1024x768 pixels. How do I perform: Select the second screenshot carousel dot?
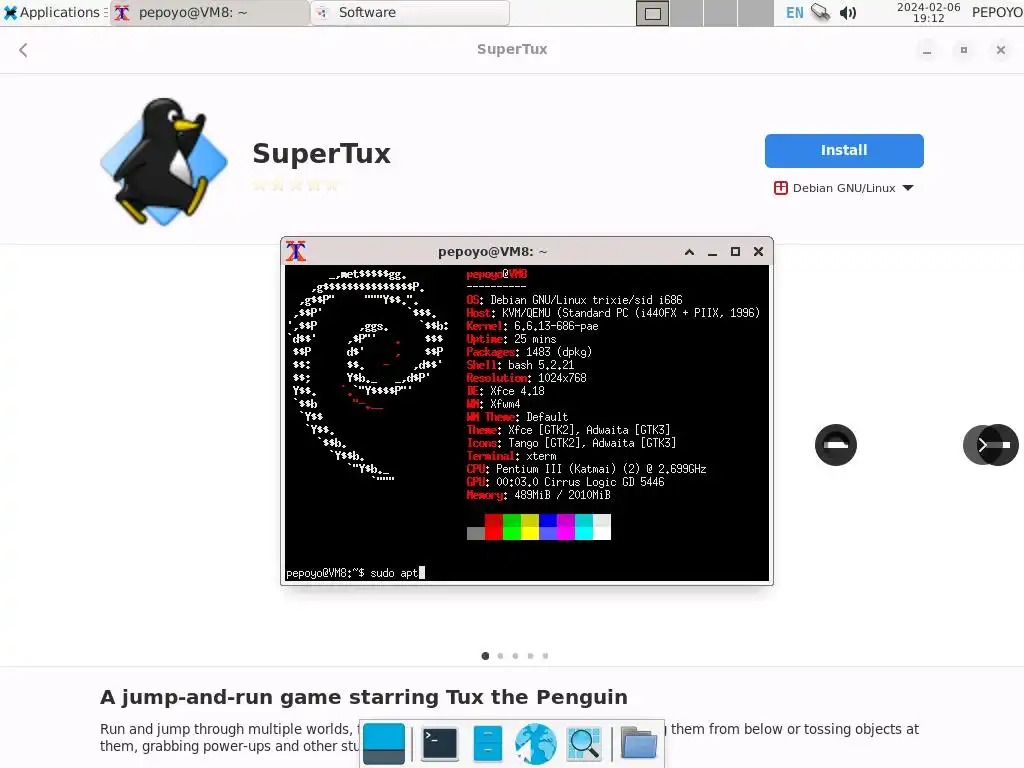[x=500, y=656]
